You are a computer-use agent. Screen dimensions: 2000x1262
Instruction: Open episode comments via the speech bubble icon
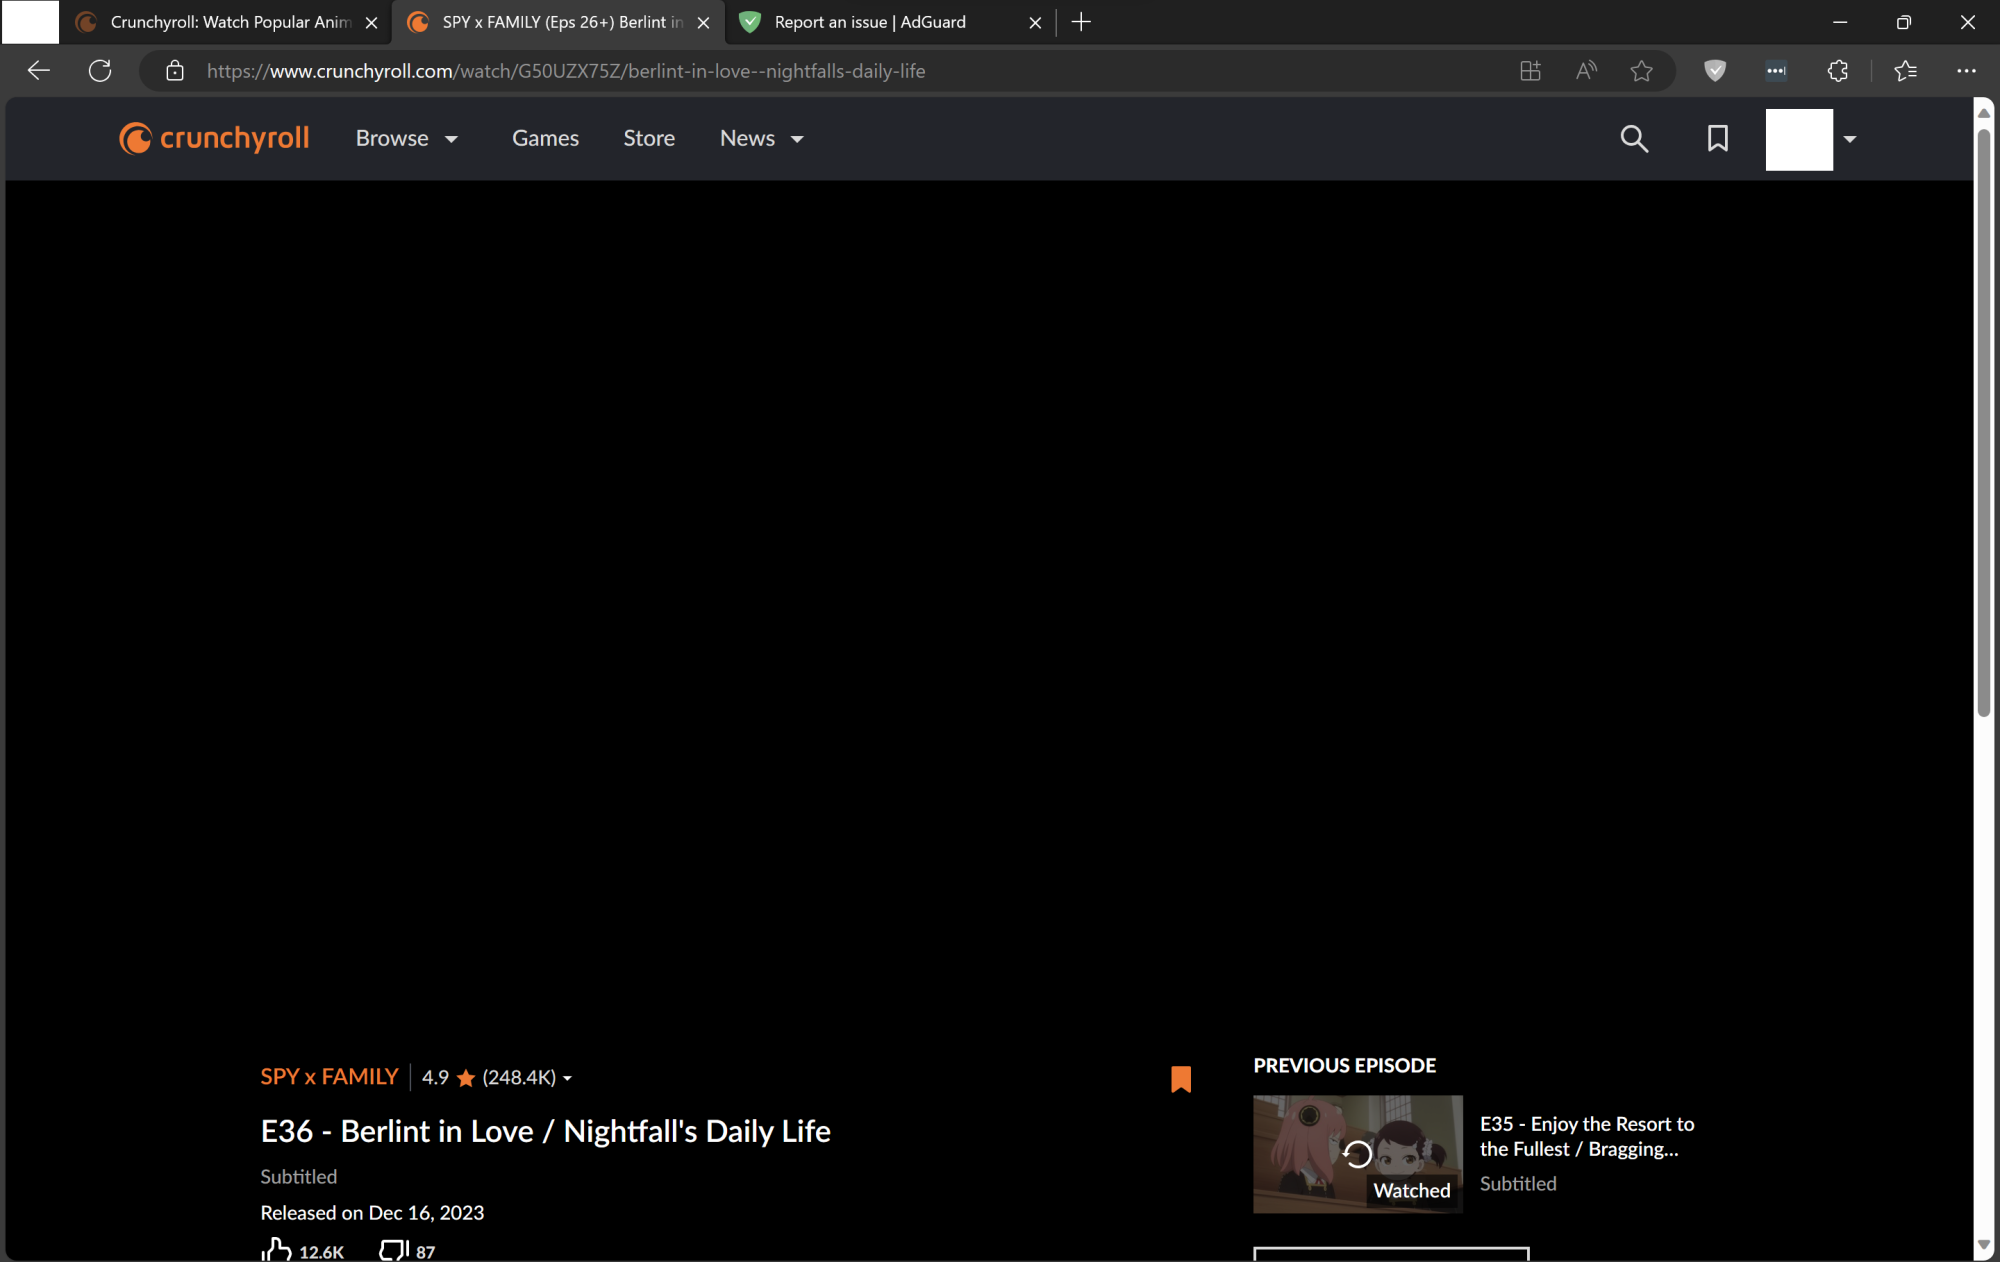click(x=393, y=1248)
